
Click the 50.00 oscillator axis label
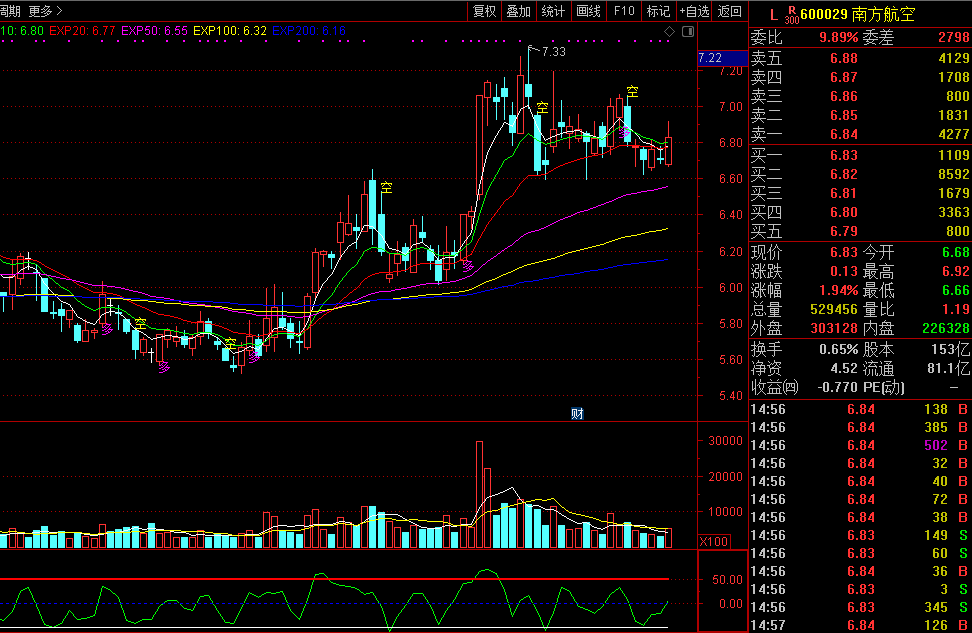(x=727, y=580)
